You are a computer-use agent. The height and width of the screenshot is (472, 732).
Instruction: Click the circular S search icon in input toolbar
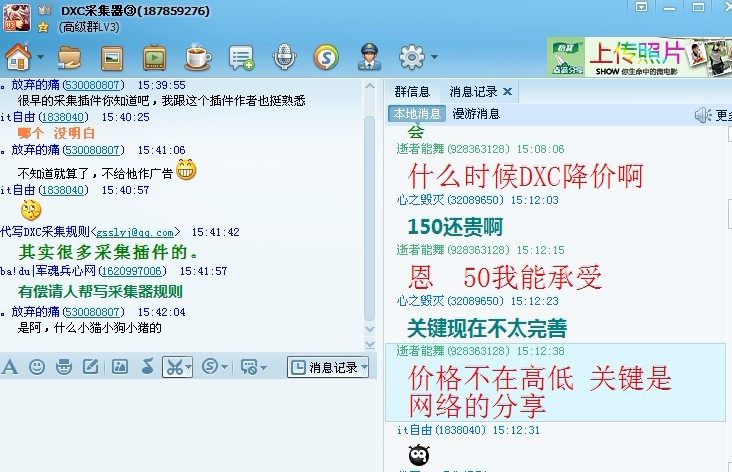tap(210, 367)
